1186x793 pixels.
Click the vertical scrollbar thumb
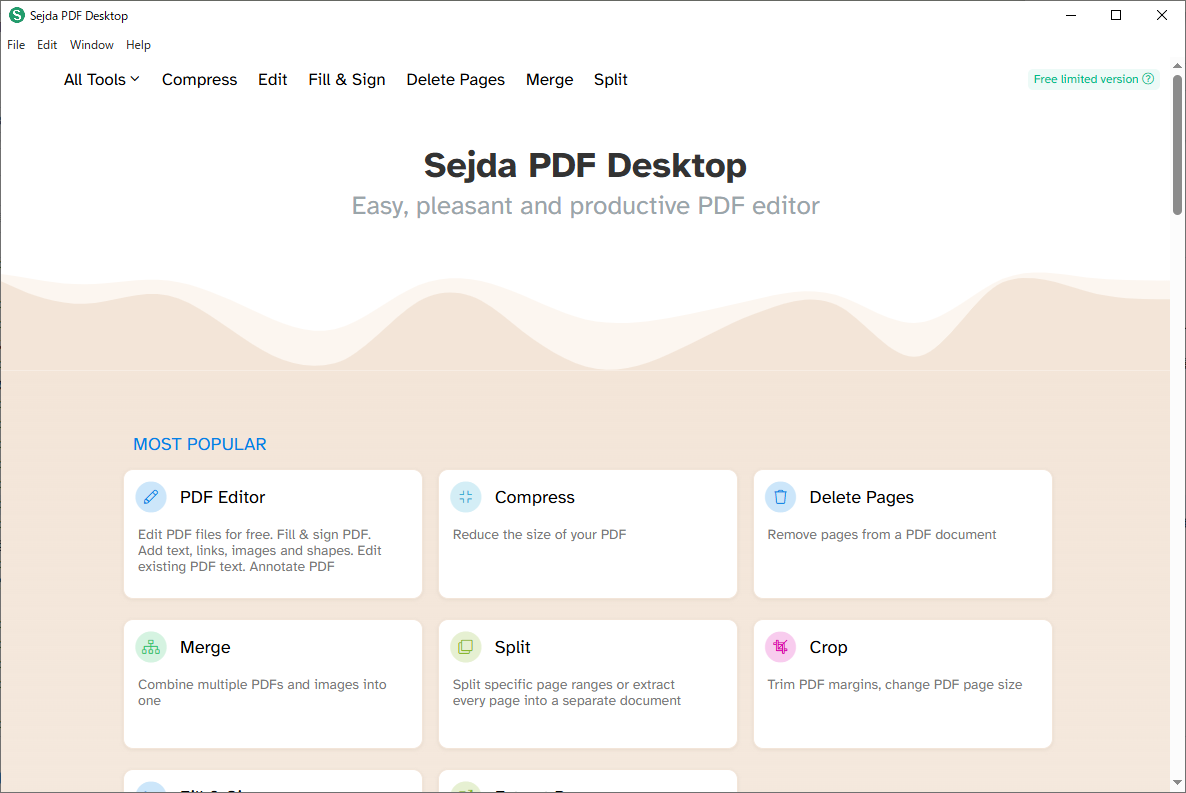click(x=1178, y=144)
